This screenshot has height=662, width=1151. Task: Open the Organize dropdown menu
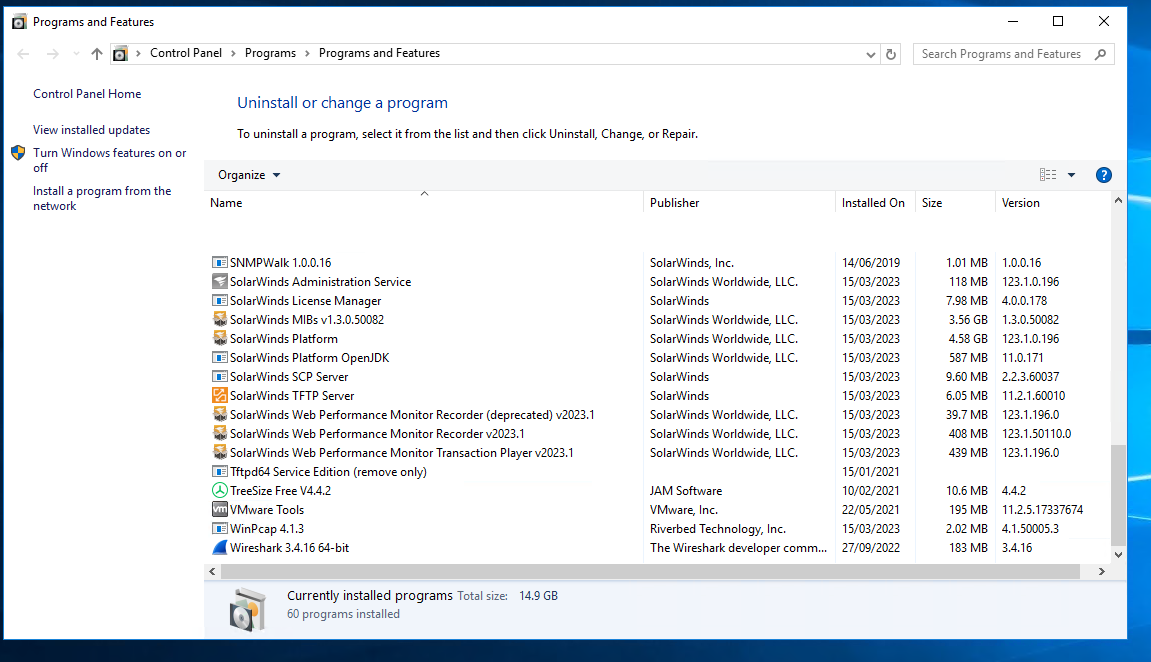pyautogui.click(x=249, y=175)
